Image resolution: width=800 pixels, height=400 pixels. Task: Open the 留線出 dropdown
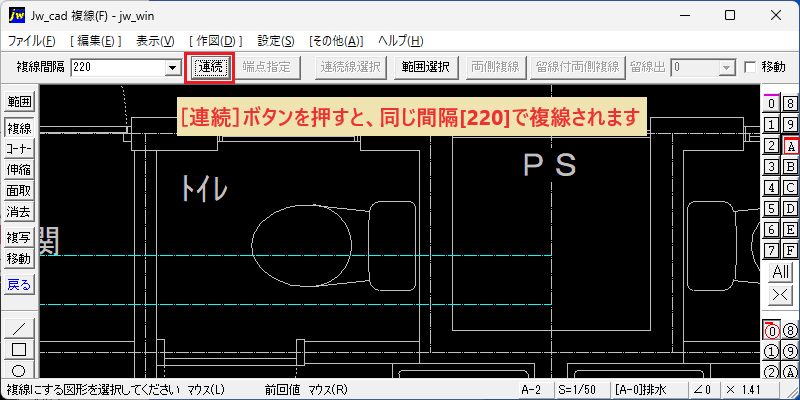(x=726, y=67)
